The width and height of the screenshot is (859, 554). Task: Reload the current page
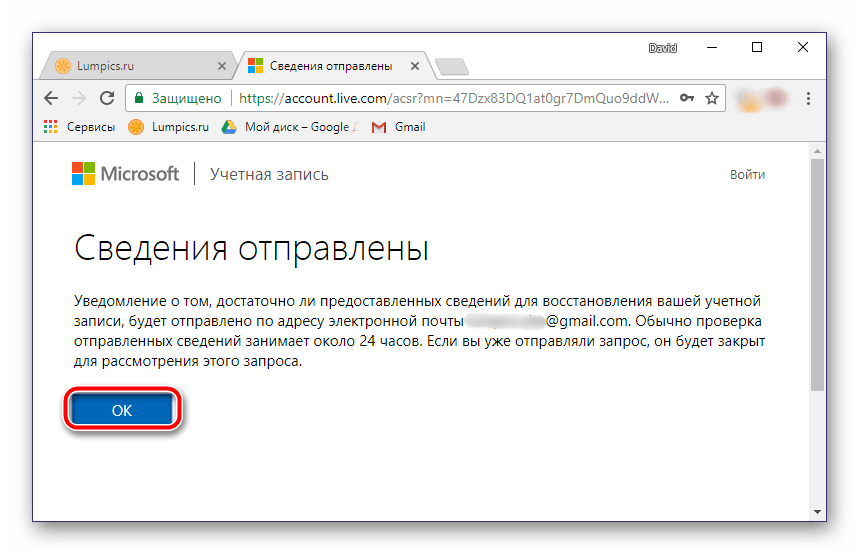107,98
